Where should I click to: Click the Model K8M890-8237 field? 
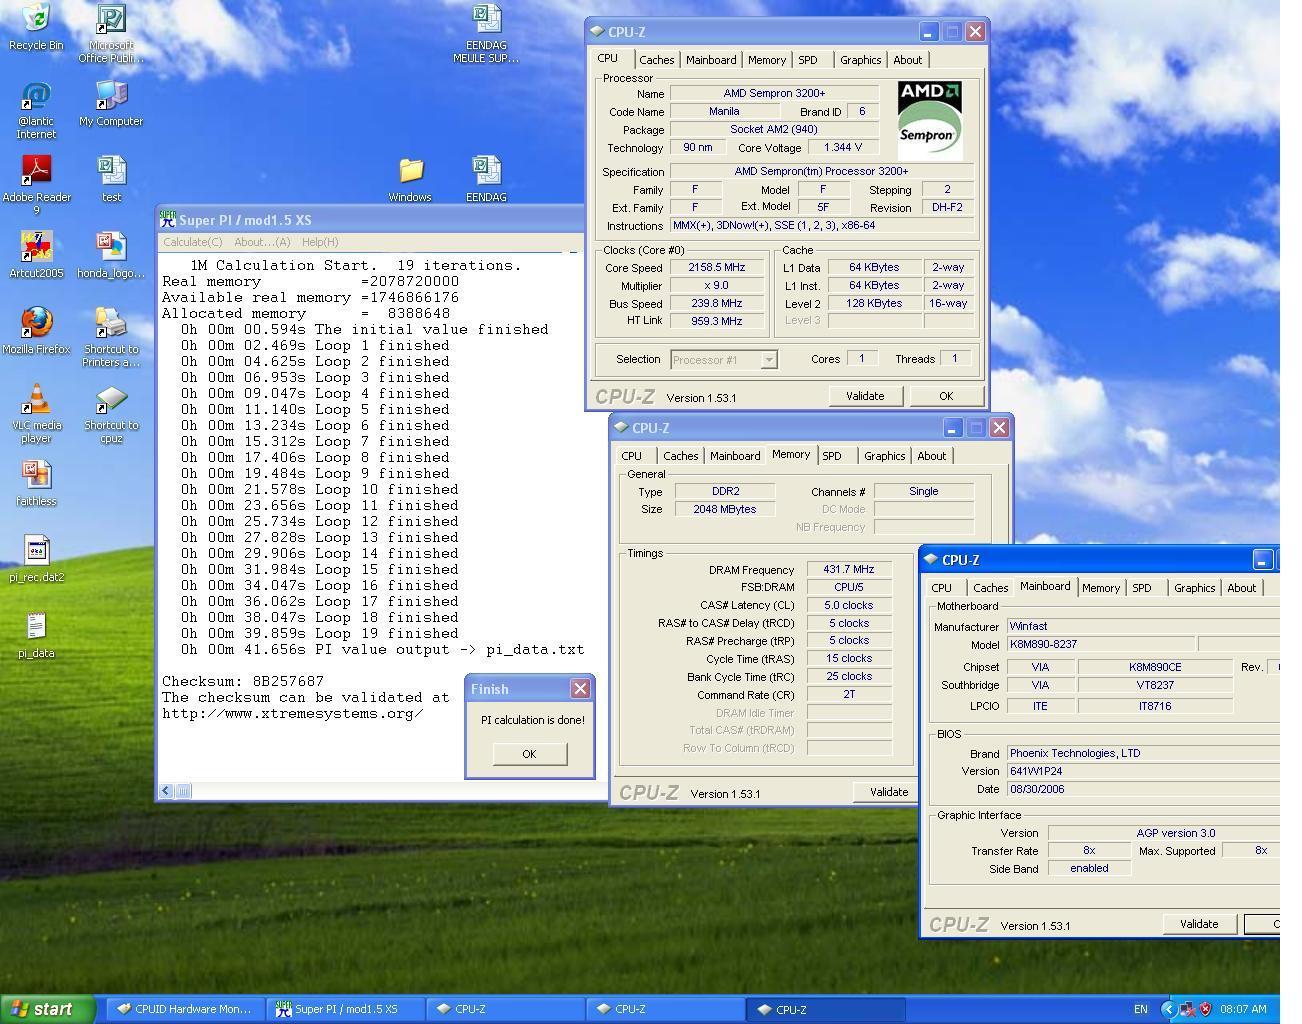(x=1100, y=644)
